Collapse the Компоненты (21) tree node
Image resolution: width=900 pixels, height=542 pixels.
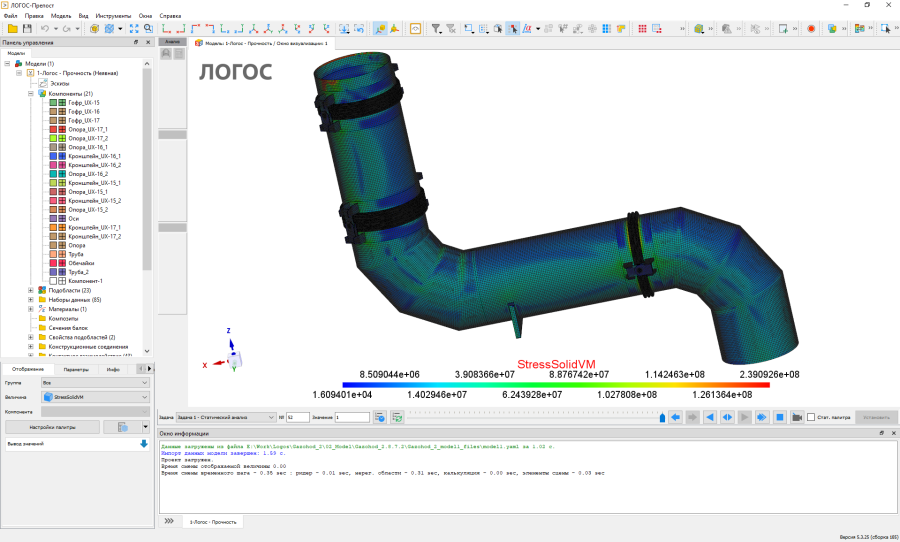coord(31,94)
